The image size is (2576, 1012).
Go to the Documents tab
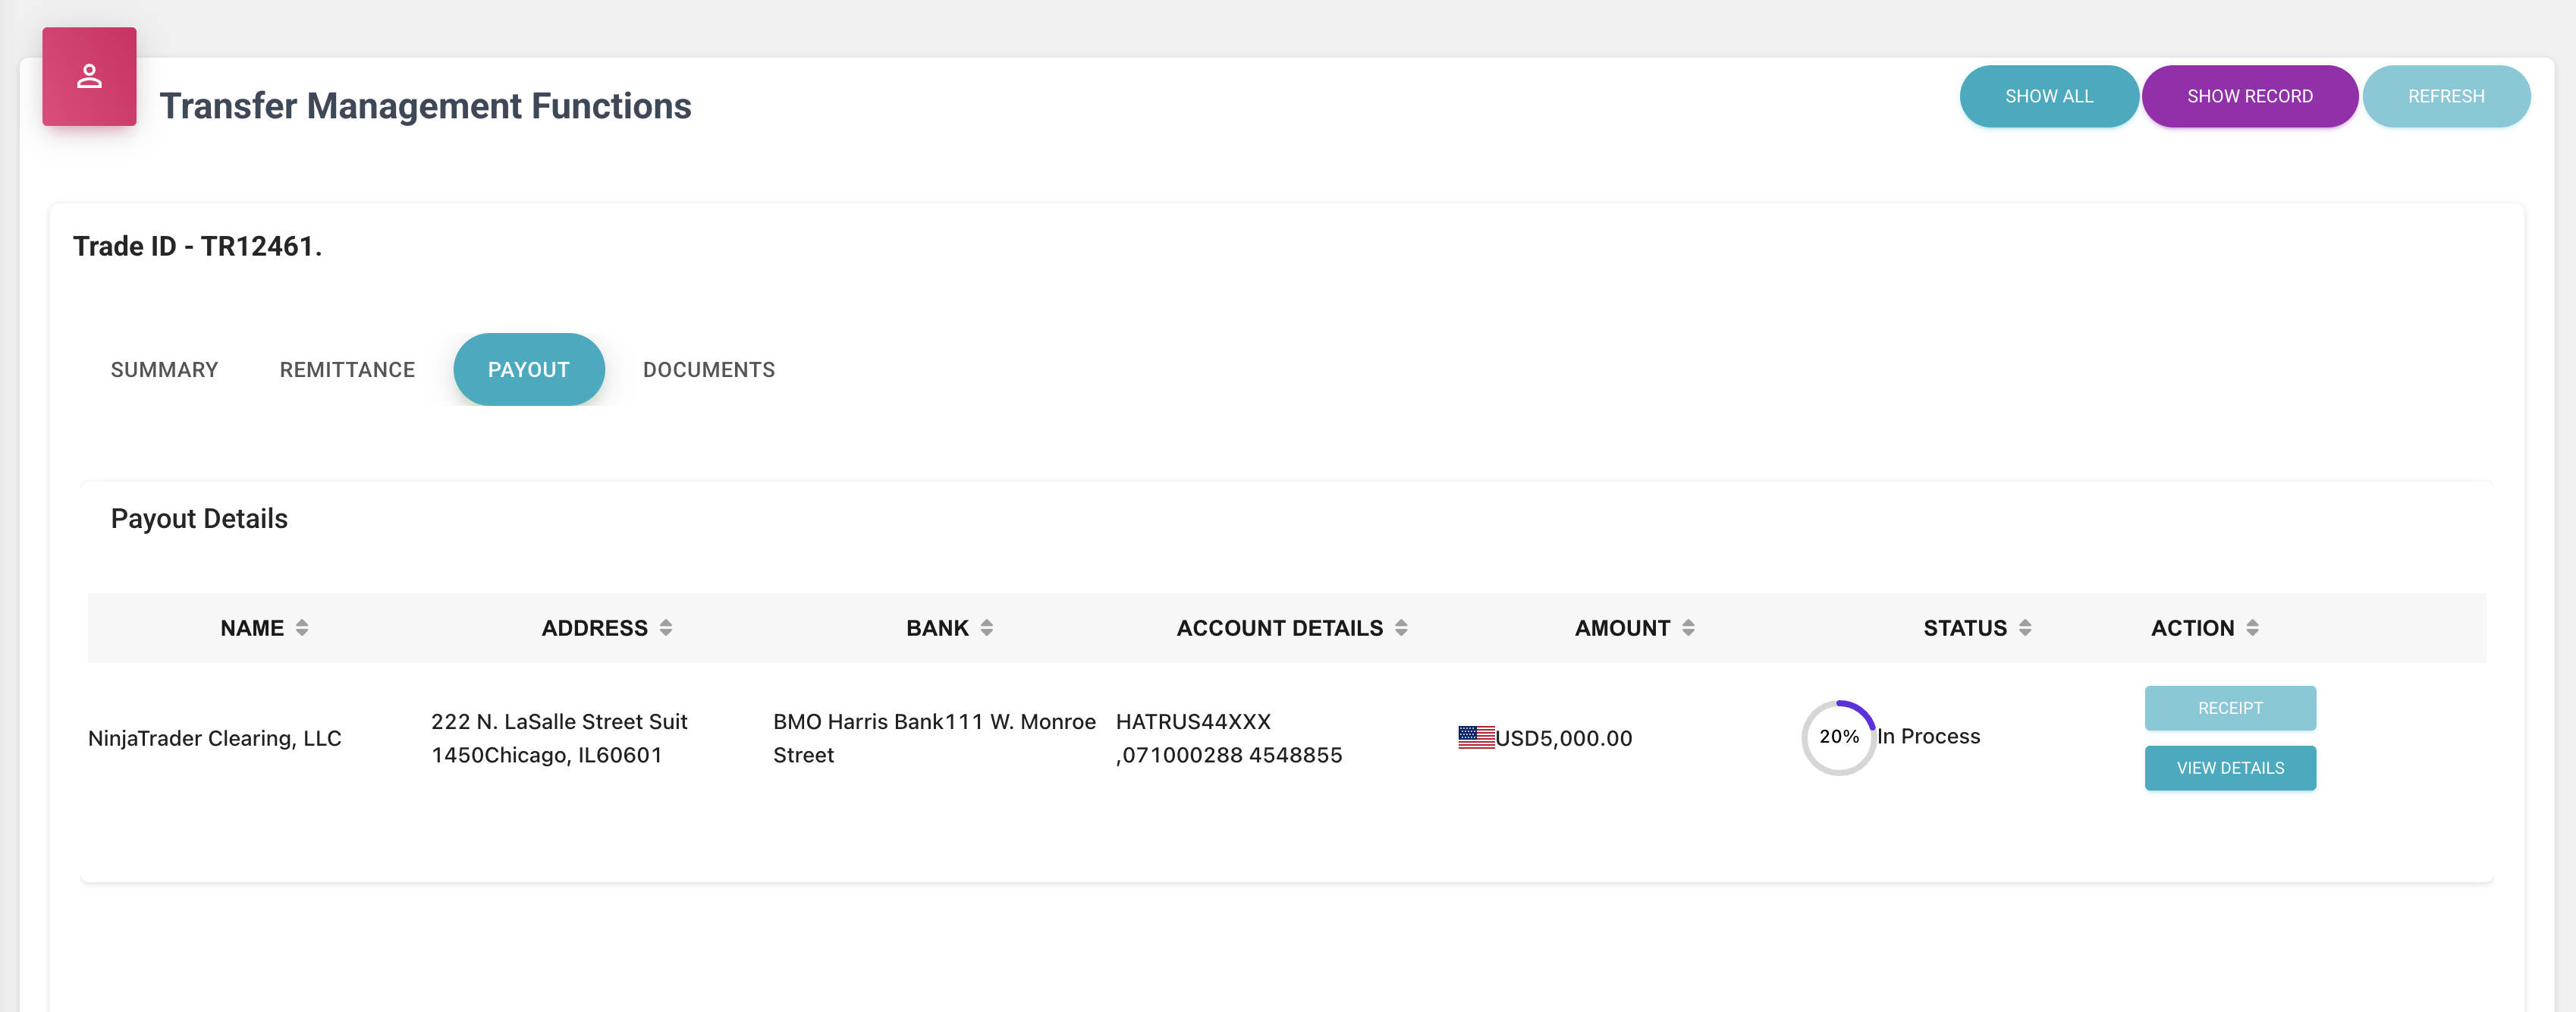click(x=708, y=370)
